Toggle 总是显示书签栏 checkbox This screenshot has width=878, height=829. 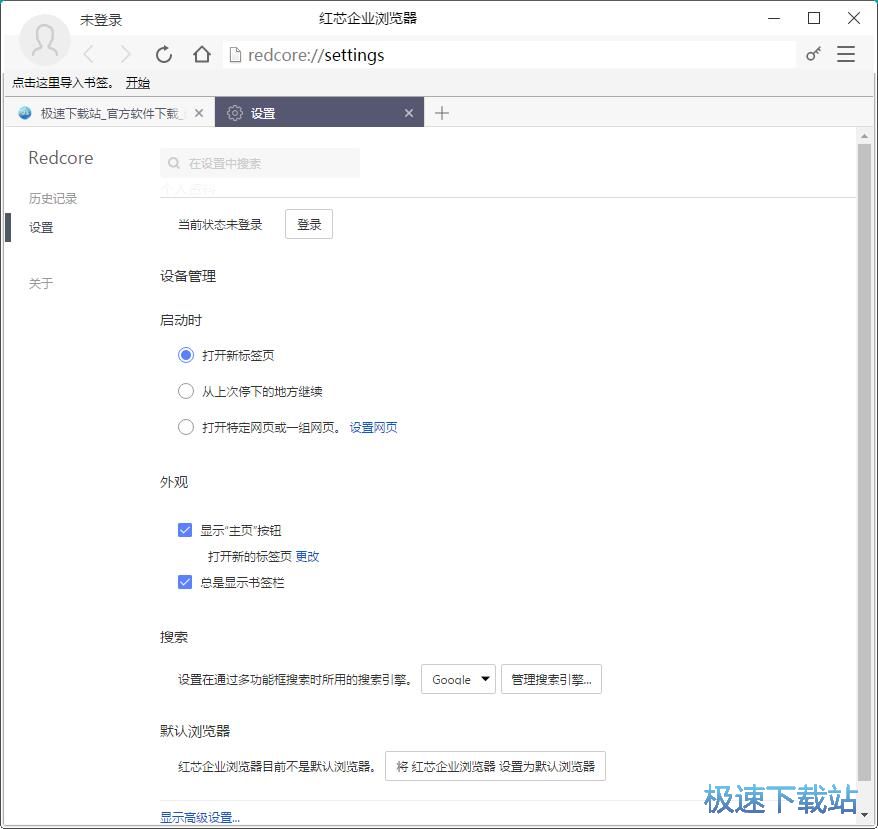coord(185,582)
